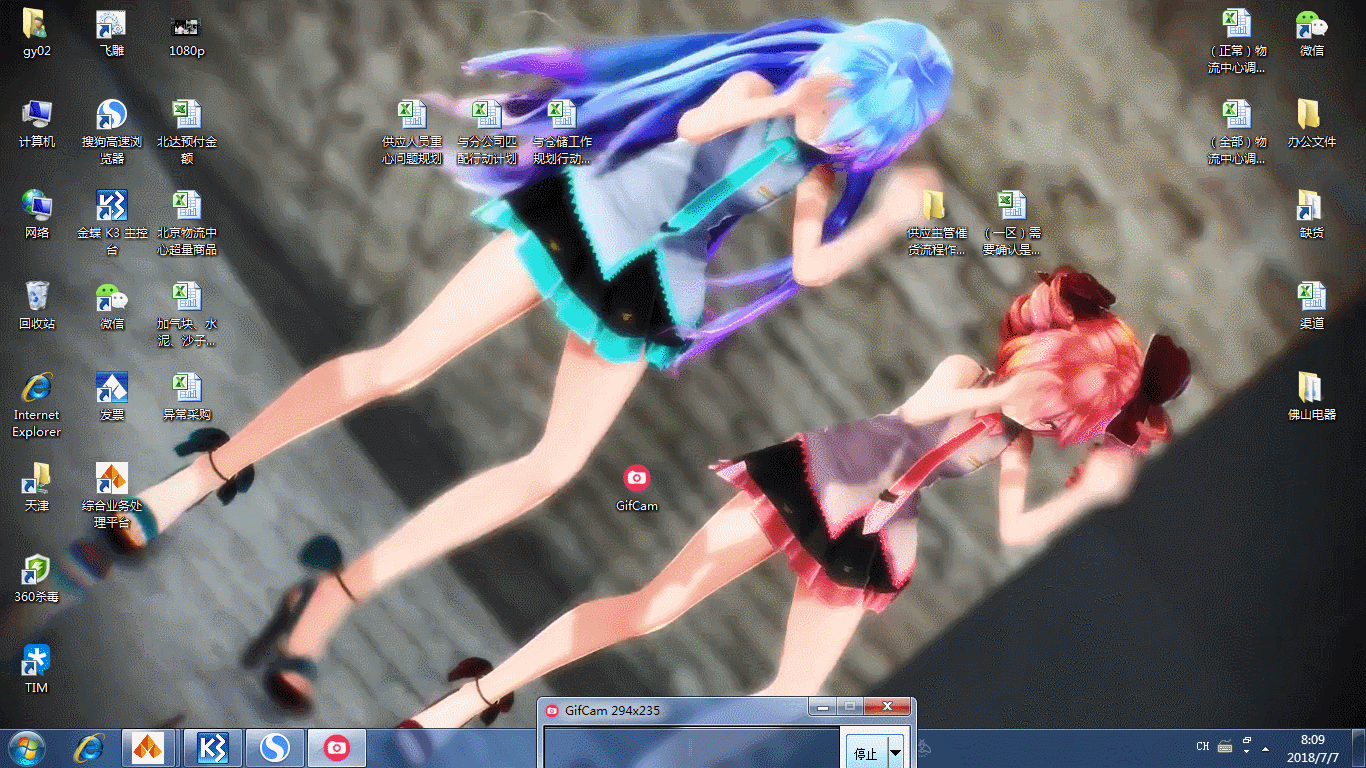Expand the dropdown arrow beside 停止

(x=895, y=753)
